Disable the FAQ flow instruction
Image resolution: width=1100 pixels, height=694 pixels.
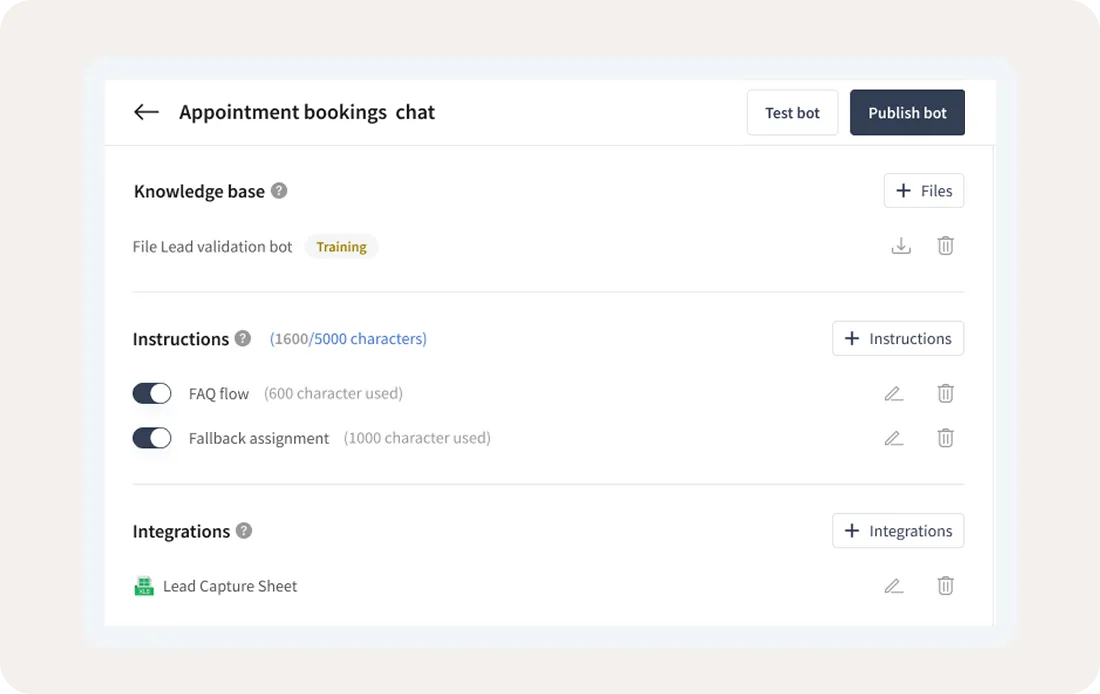click(152, 393)
